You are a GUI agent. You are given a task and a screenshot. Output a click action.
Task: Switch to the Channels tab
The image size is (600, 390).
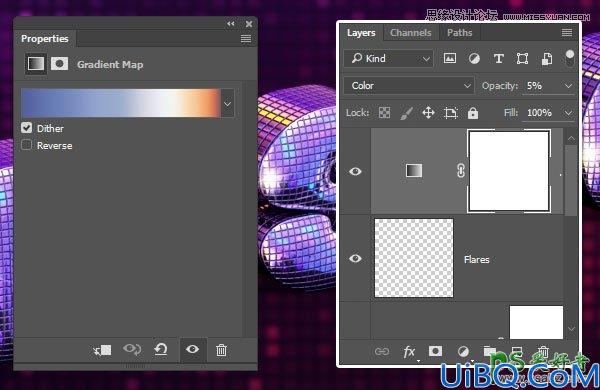point(411,33)
